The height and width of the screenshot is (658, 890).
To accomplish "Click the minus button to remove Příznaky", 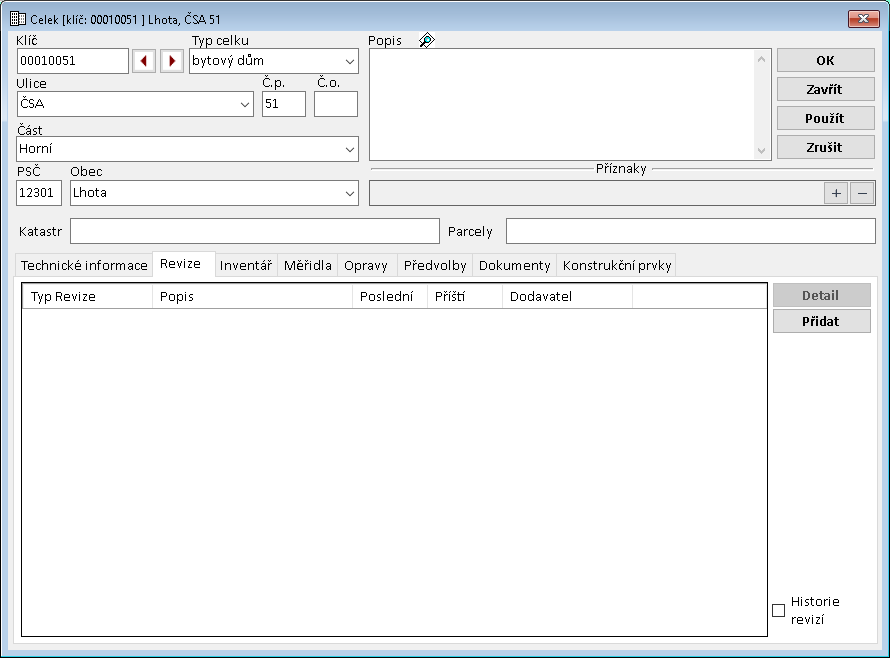I will [x=861, y=193].
